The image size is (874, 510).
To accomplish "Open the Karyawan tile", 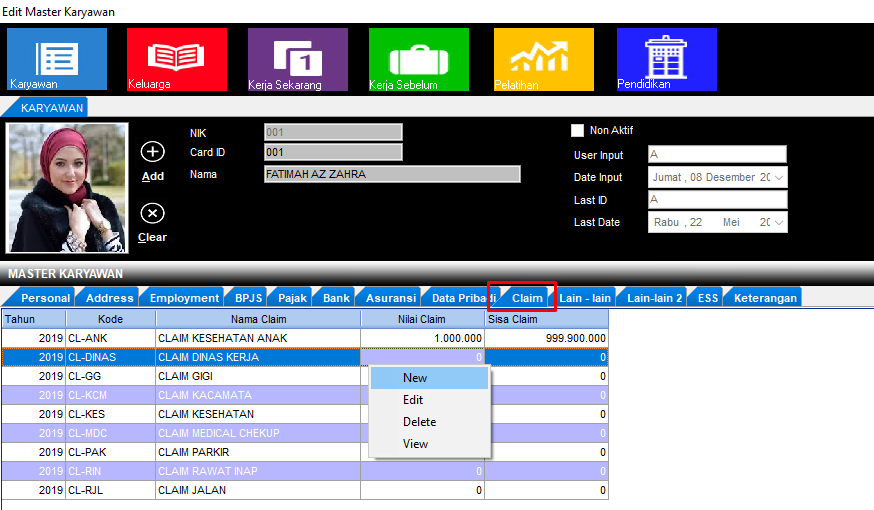I will tap(57, 59).
